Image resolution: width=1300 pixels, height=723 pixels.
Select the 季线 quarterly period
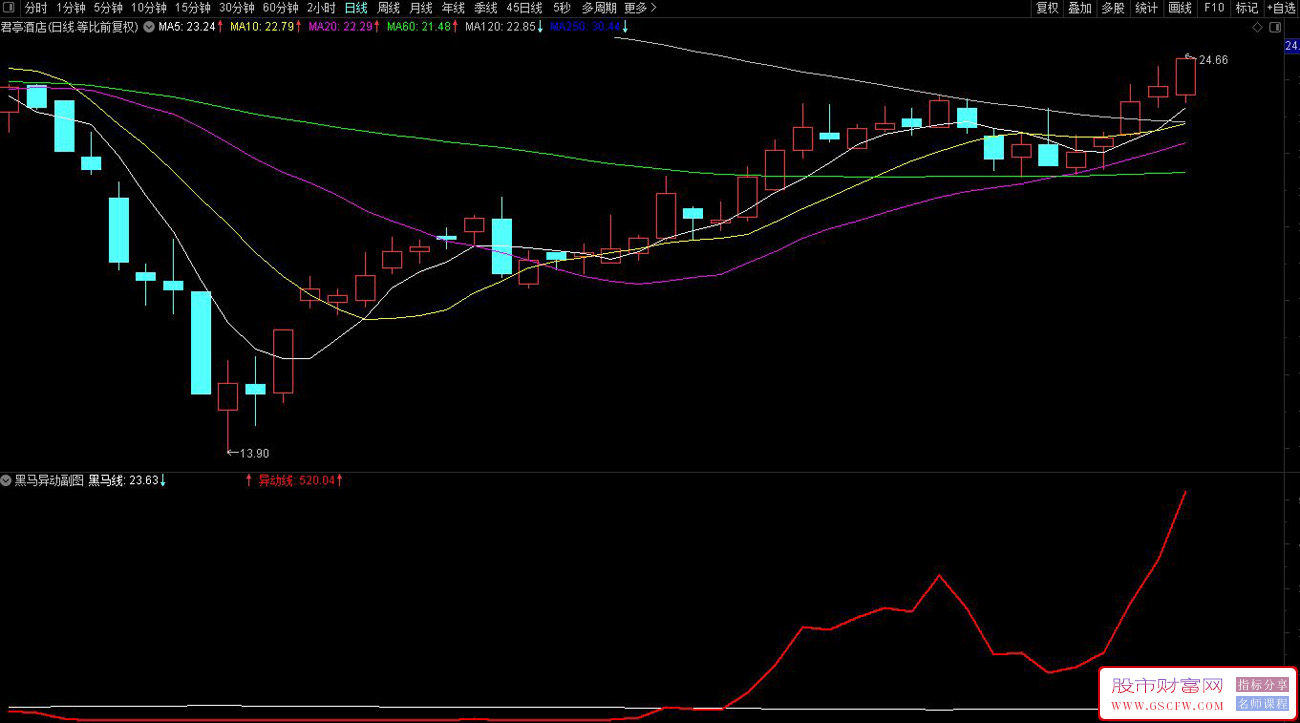[x=486, y=8]
